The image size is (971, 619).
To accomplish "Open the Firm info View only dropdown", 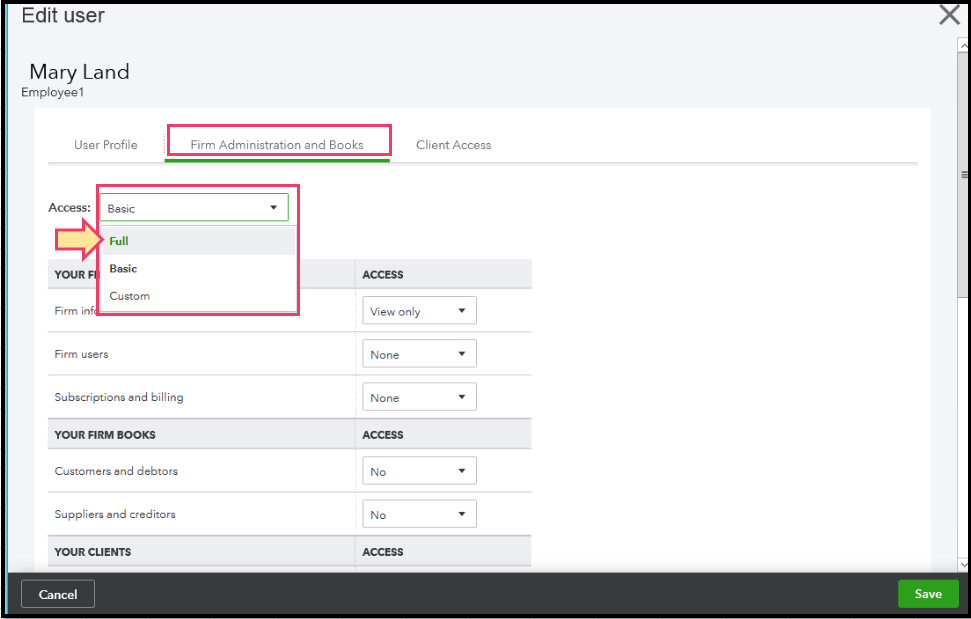I will pos(418,311).
